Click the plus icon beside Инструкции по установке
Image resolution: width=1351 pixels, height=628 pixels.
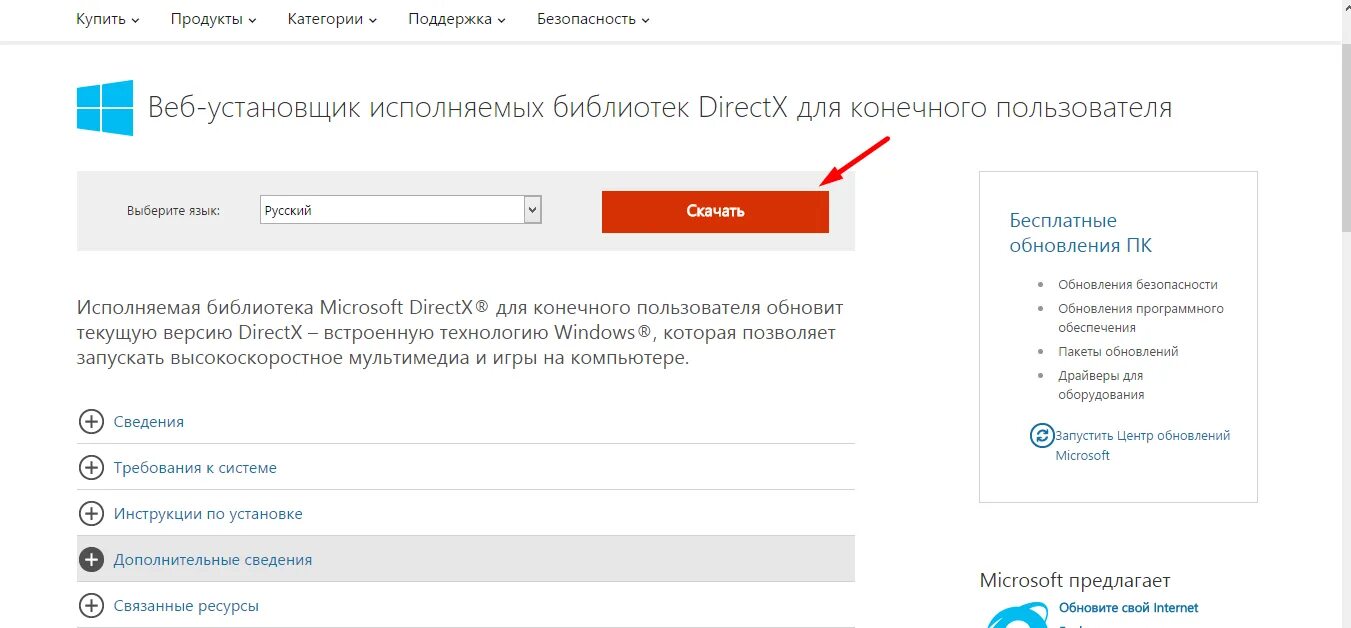(91, 514)
